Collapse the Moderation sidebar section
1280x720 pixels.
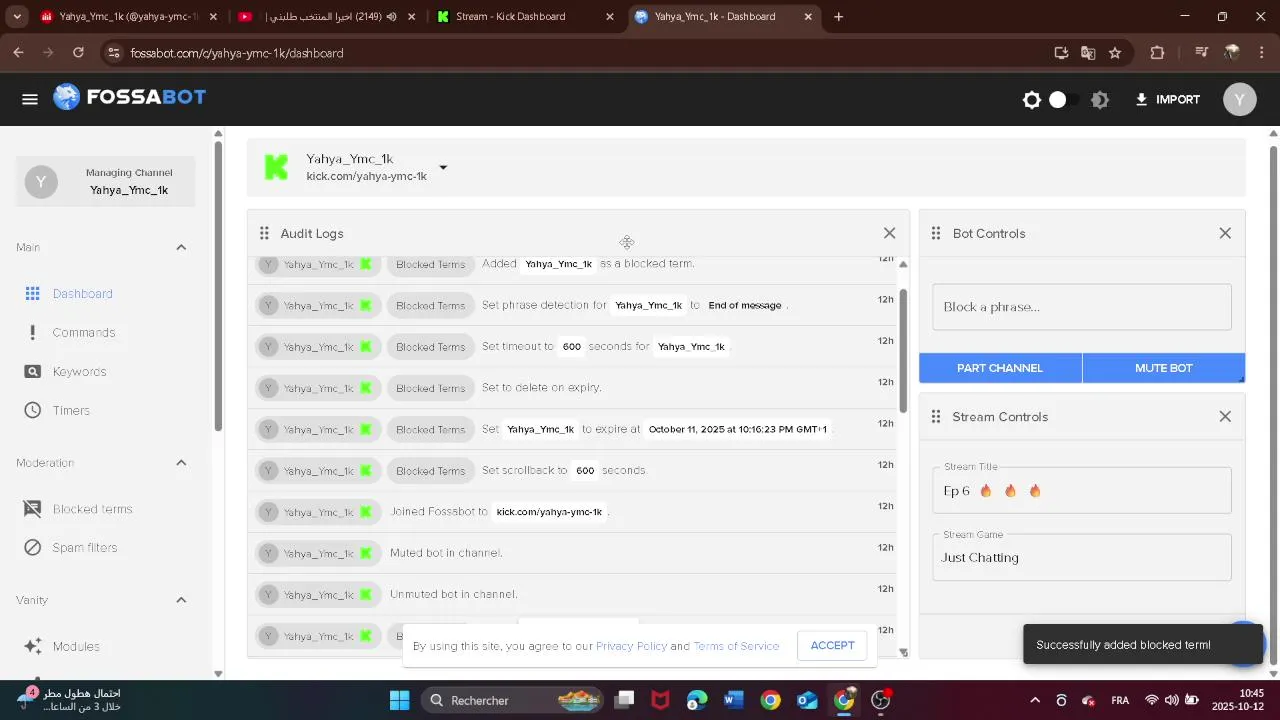click(x=181, y=463)
